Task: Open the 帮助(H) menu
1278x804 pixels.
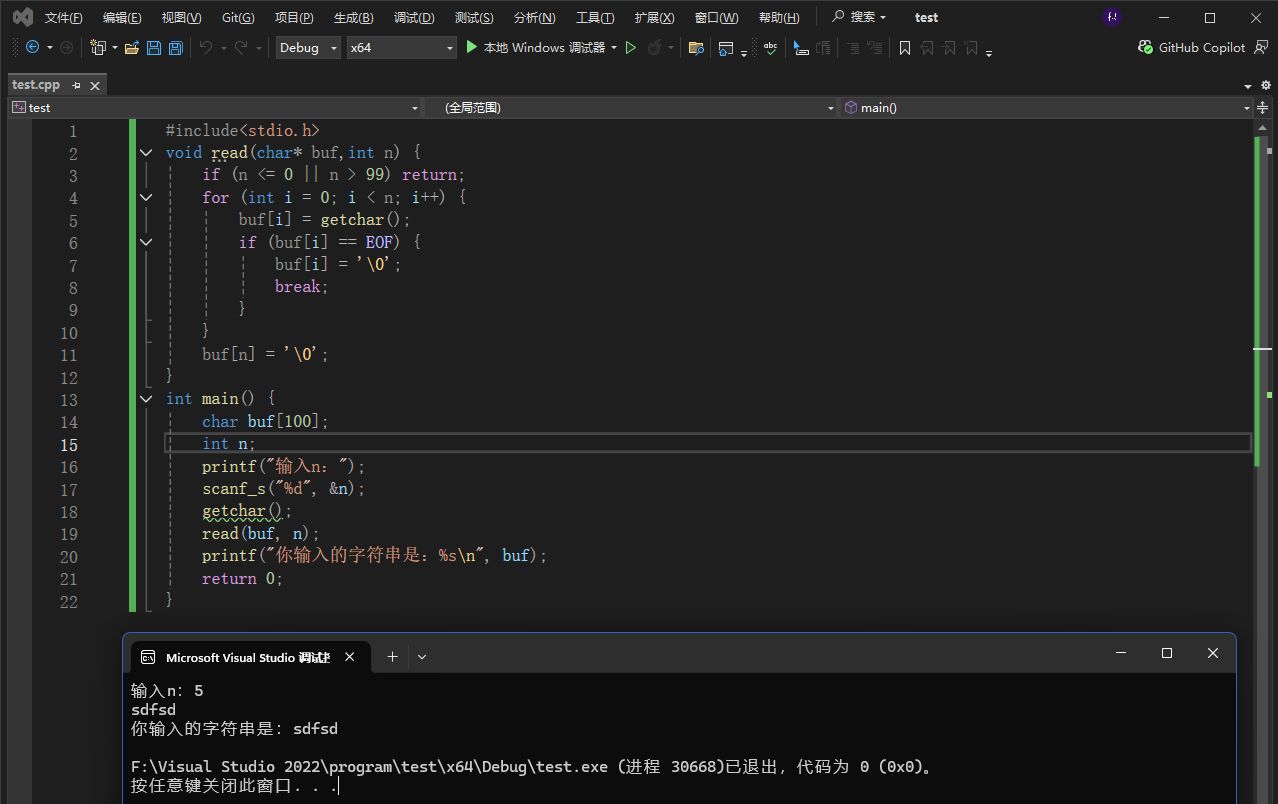Action: coord(779,18)
